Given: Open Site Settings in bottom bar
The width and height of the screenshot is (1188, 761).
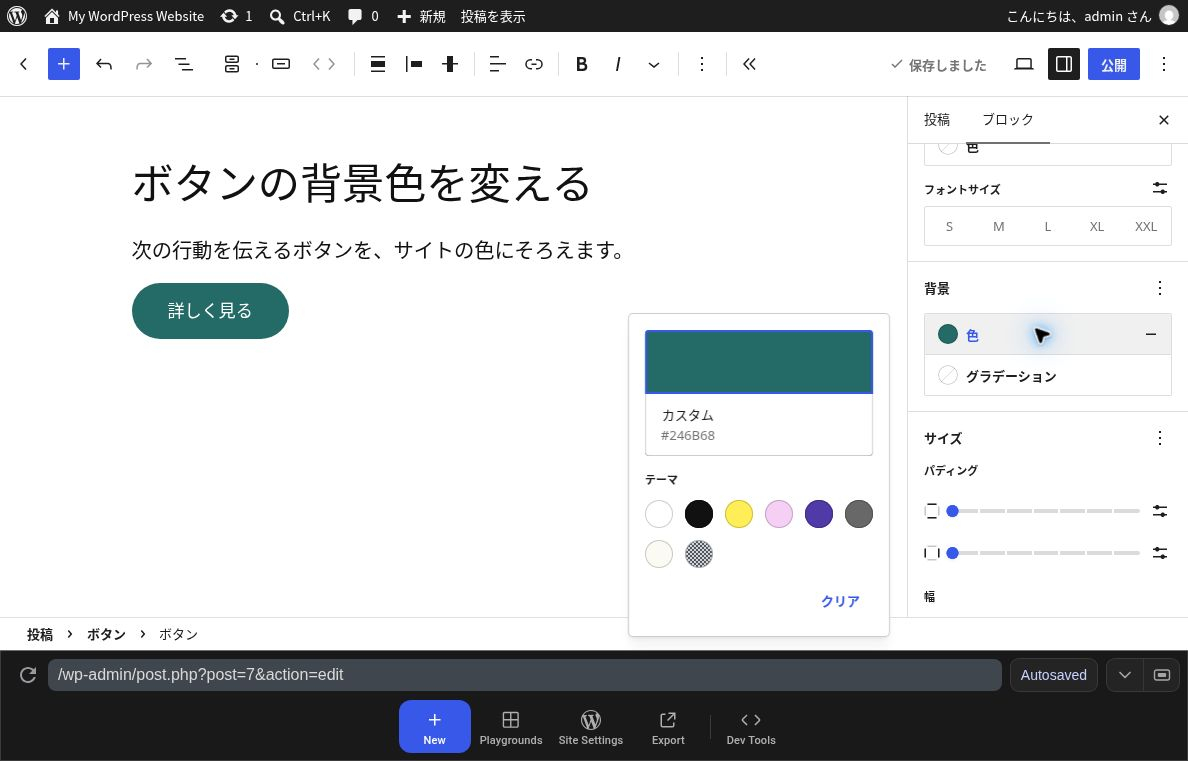Looking at the screenshot, I should tap(591, 727).
